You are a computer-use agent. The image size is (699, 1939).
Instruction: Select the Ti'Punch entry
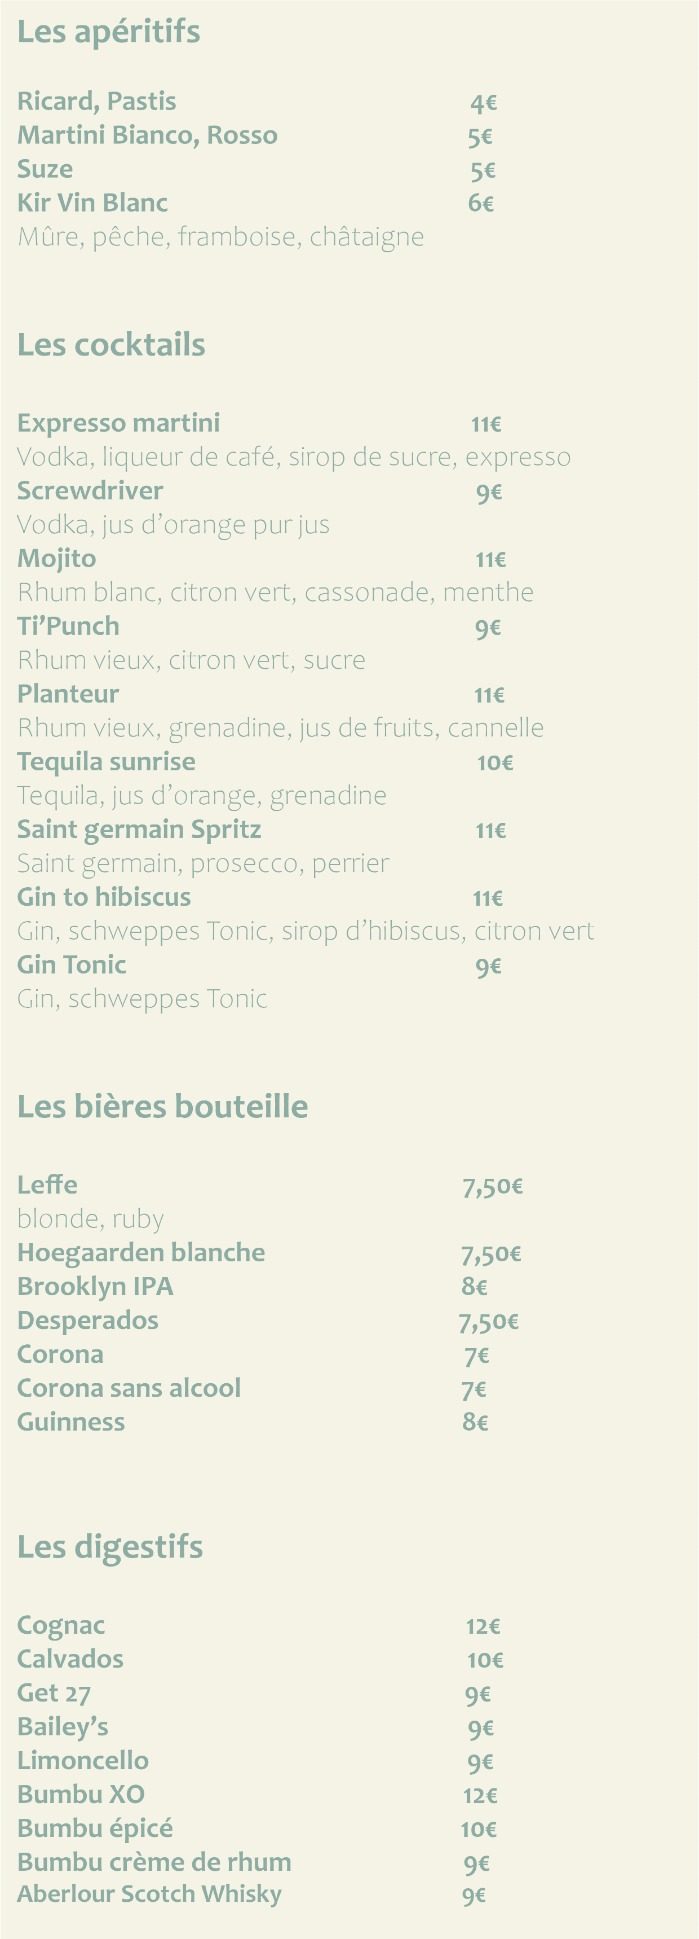point(68,627)
